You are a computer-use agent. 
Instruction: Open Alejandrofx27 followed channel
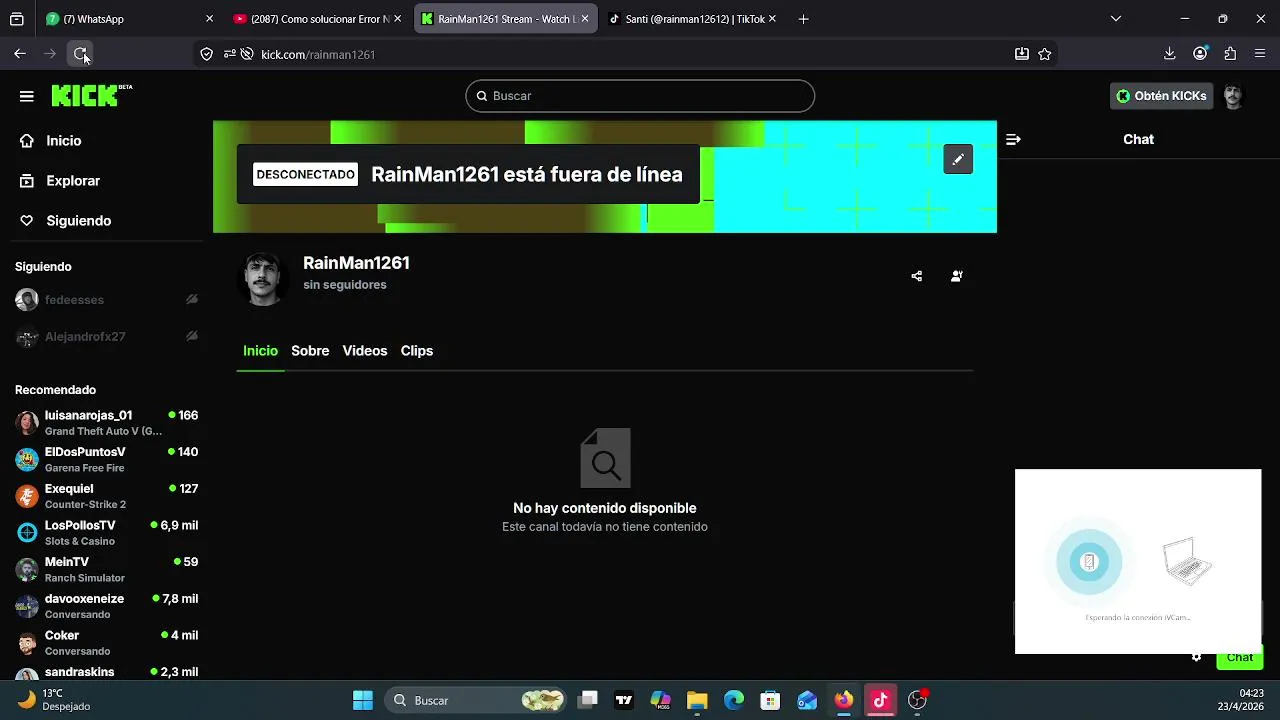106,337
